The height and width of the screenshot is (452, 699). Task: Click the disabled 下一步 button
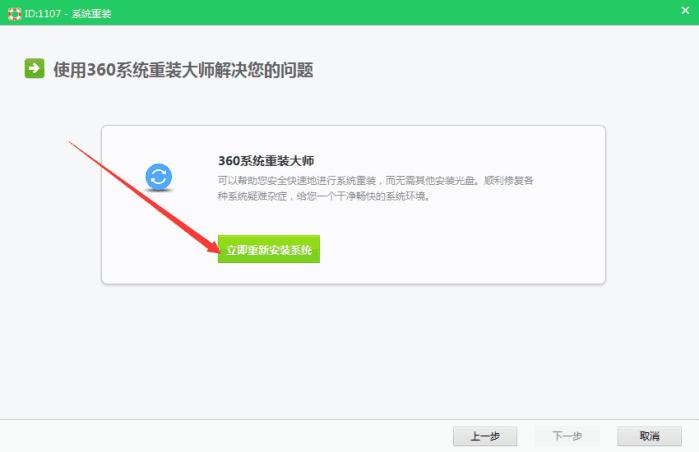(567, 436)
